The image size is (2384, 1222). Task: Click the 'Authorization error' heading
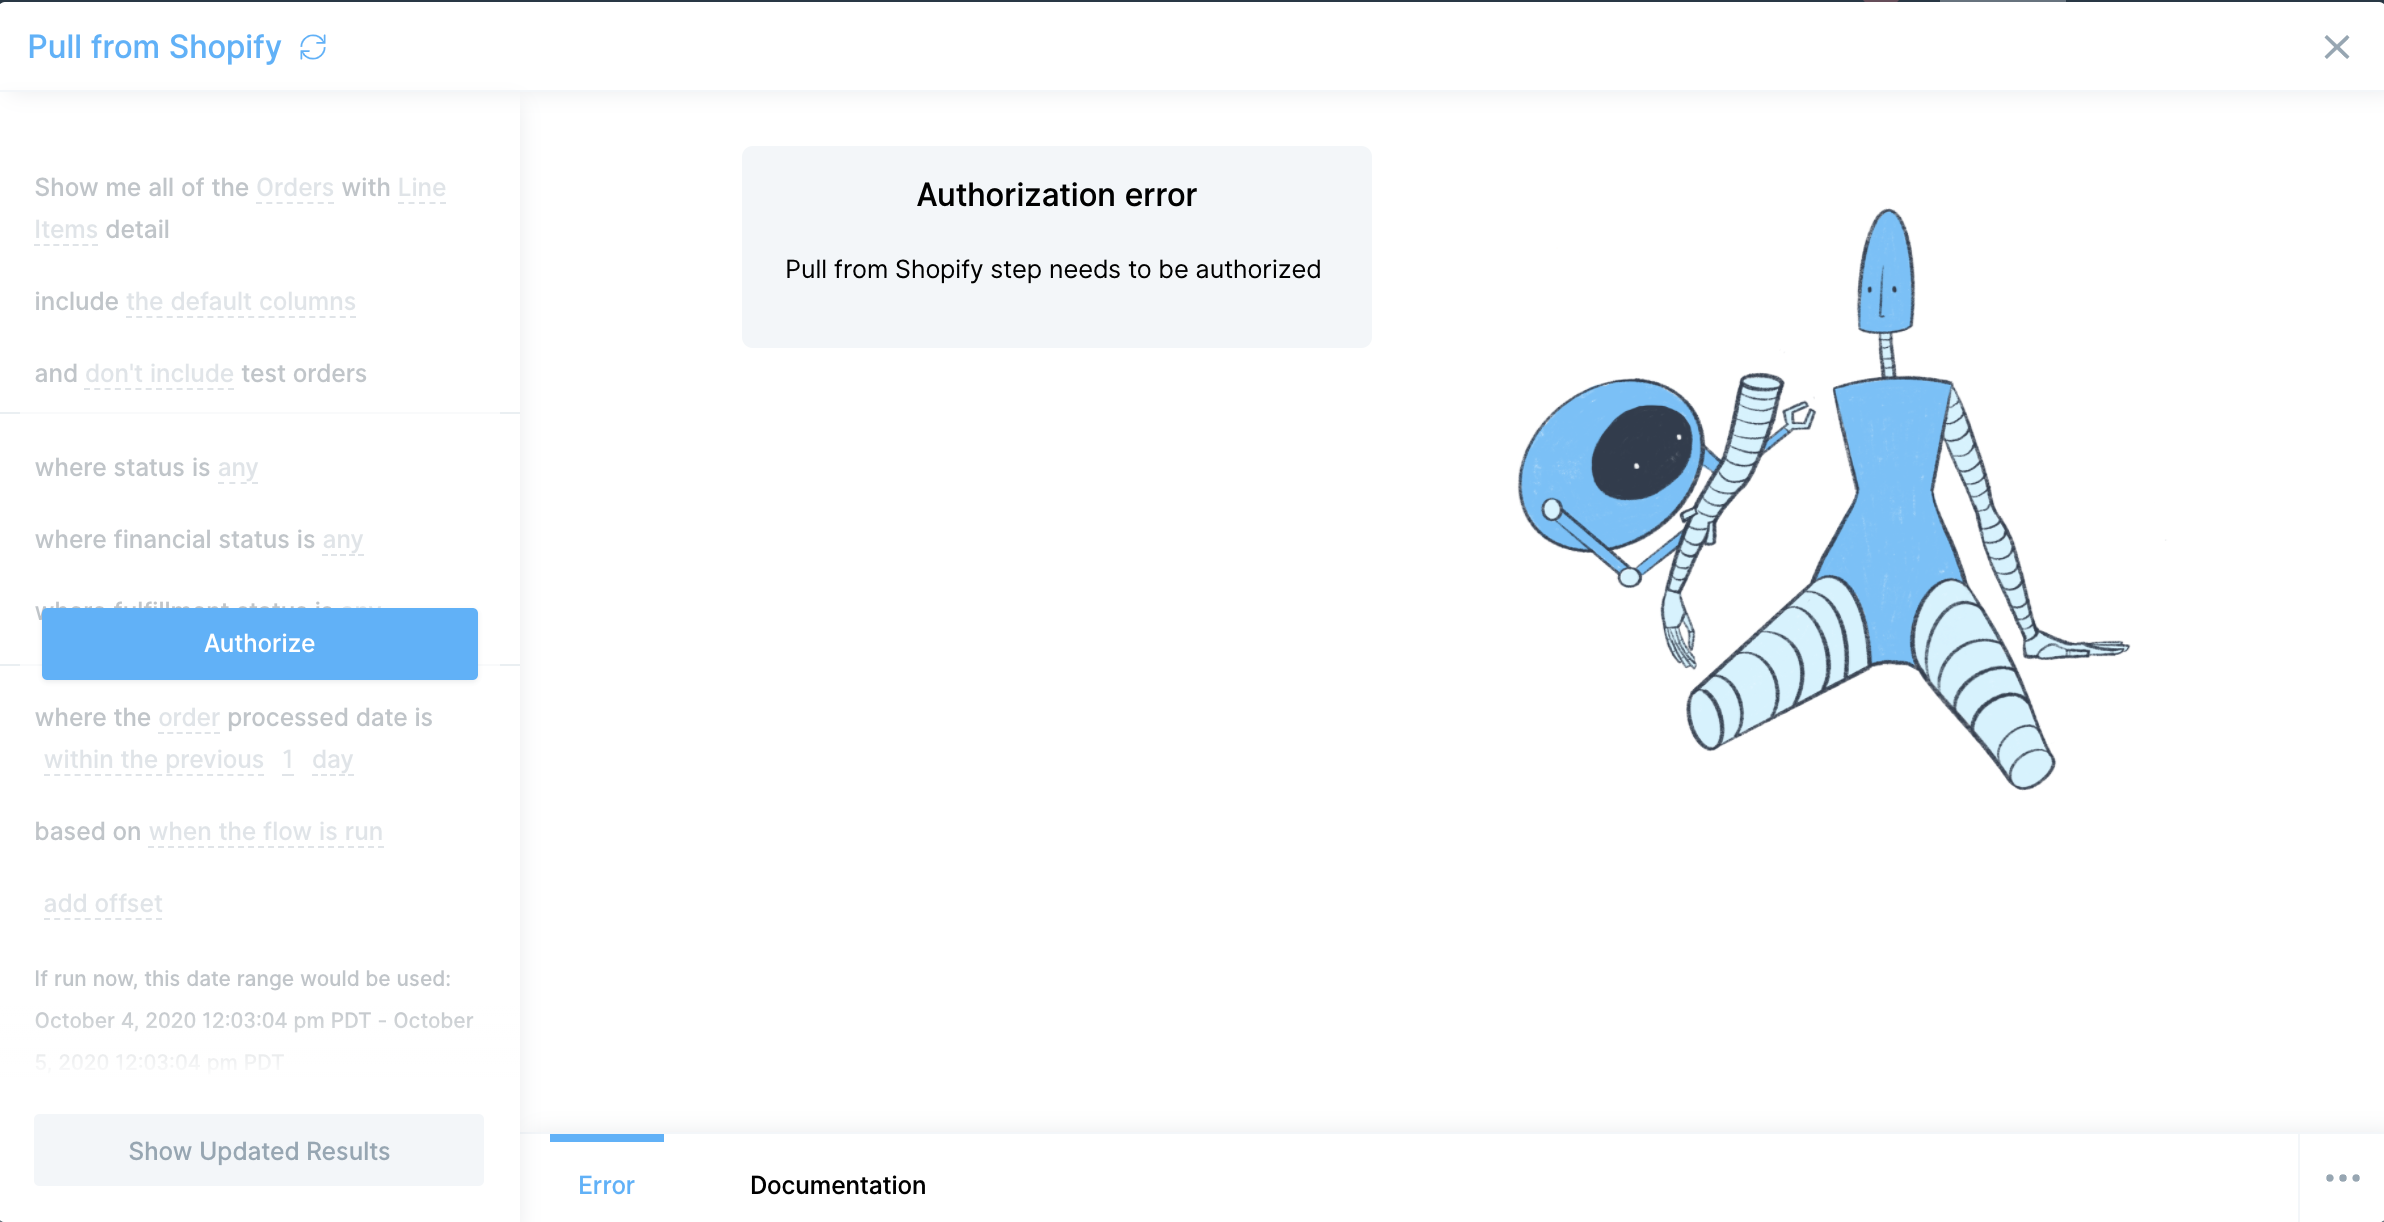point(1057,195)
